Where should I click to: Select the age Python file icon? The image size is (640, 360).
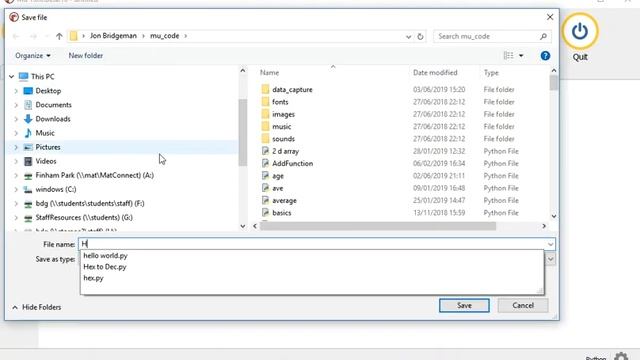[x=265, y=176]
